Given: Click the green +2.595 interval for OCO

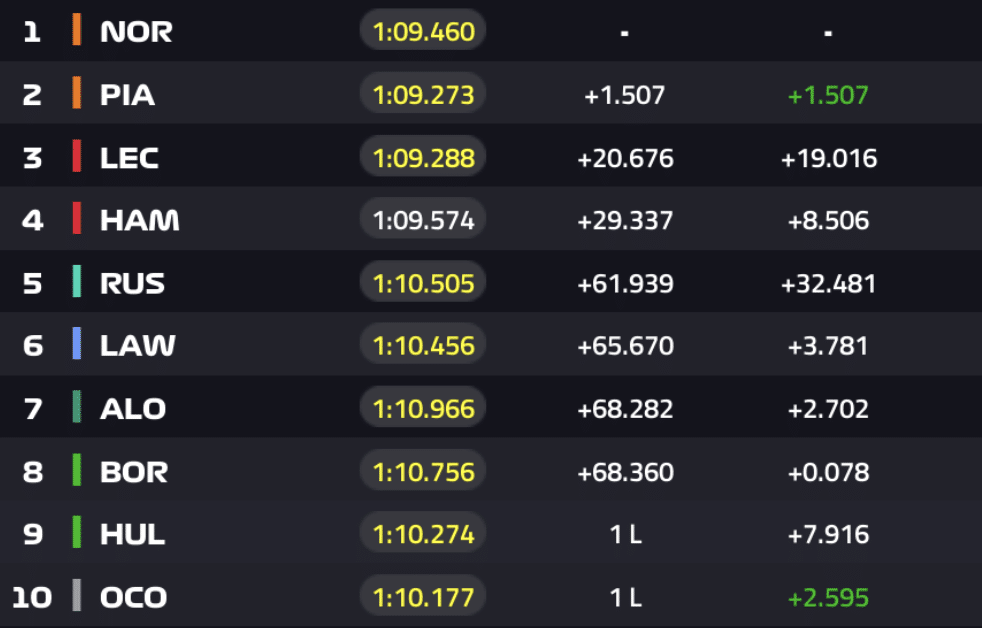Looking at the screenshot, I should pos(828,598).
